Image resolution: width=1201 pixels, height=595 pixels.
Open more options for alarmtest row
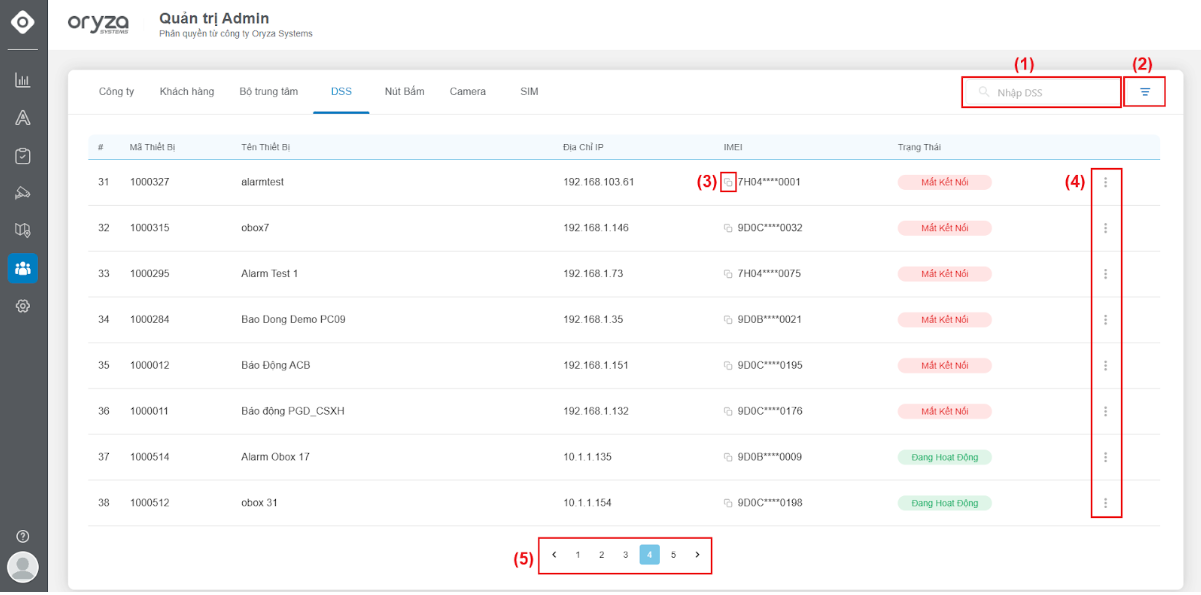(x=1105, y=182)
